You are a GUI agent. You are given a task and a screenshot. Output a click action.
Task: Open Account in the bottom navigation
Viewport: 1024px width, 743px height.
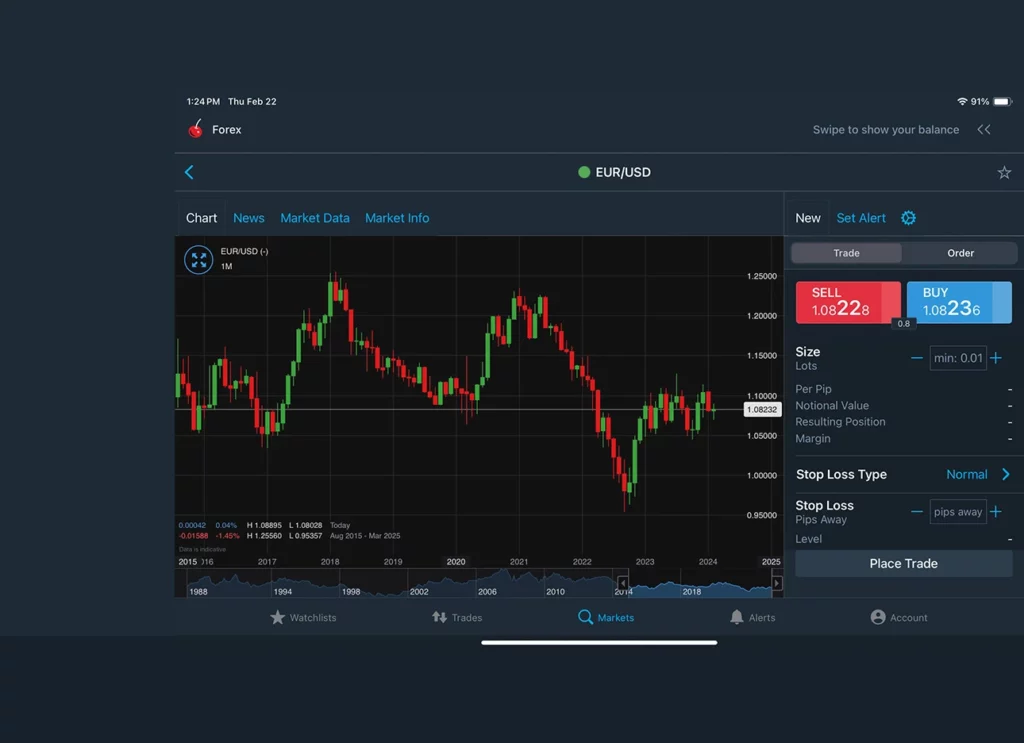pos(898,618)
